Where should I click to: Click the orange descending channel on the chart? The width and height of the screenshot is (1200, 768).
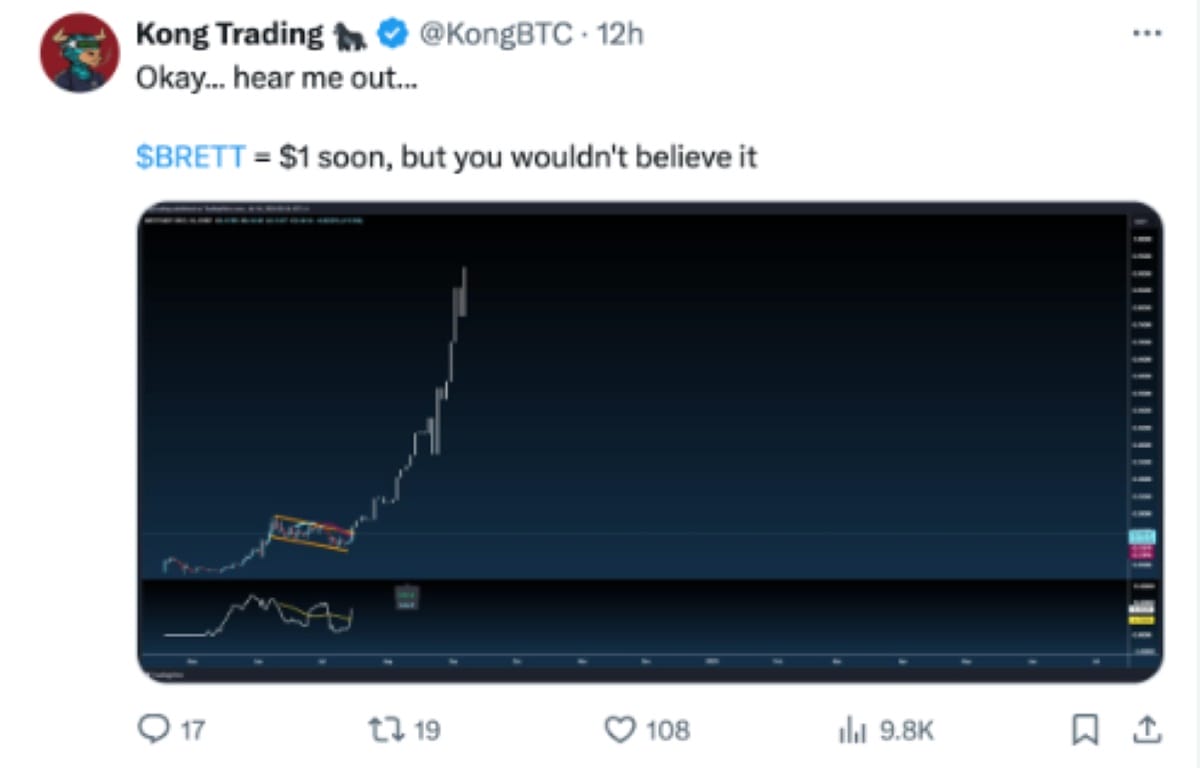tap(312, 533)
